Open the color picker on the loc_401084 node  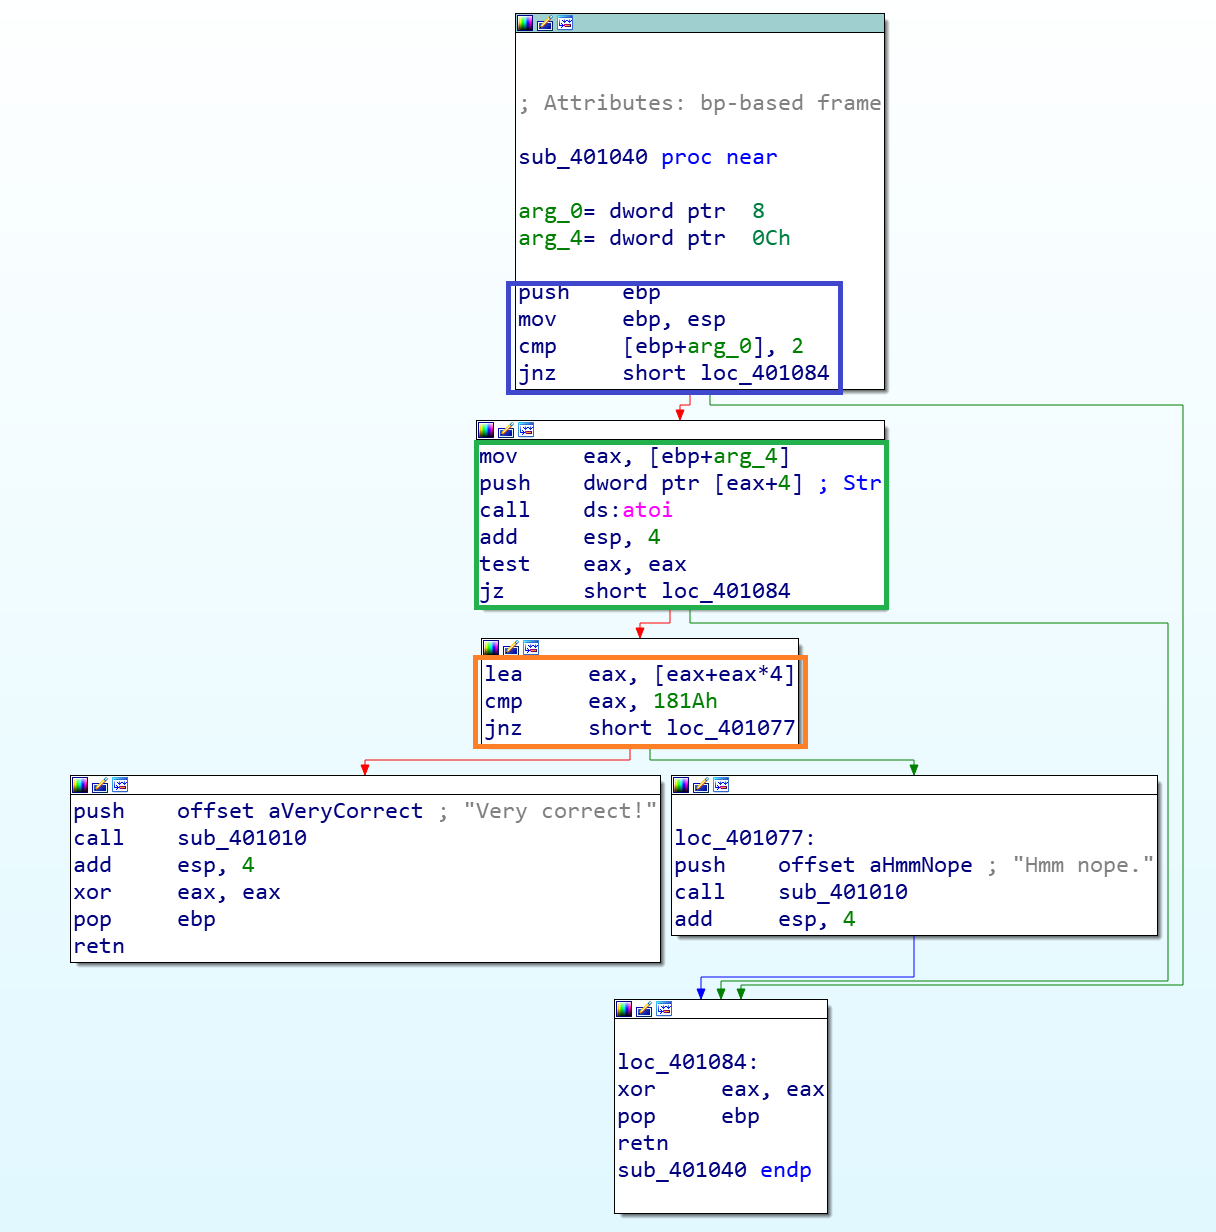(x=624, y=1009)
